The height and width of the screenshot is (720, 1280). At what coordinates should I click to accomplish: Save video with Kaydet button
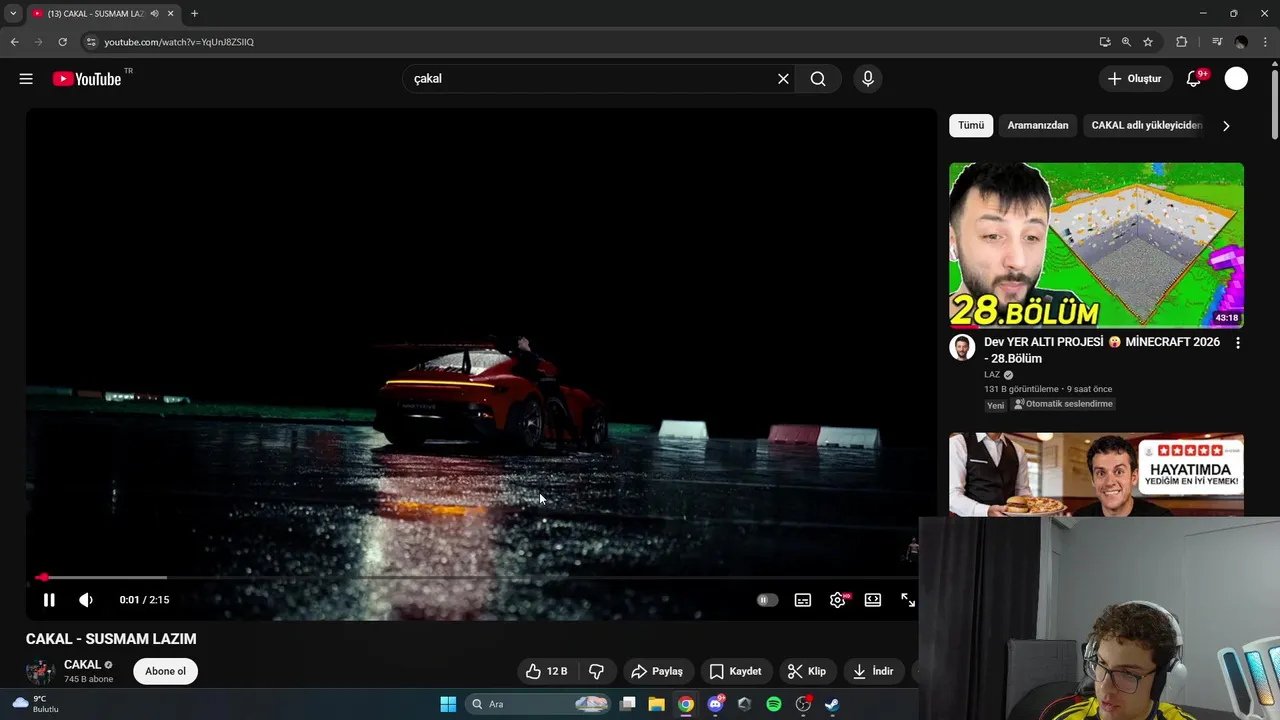click(x=735, y=671)
